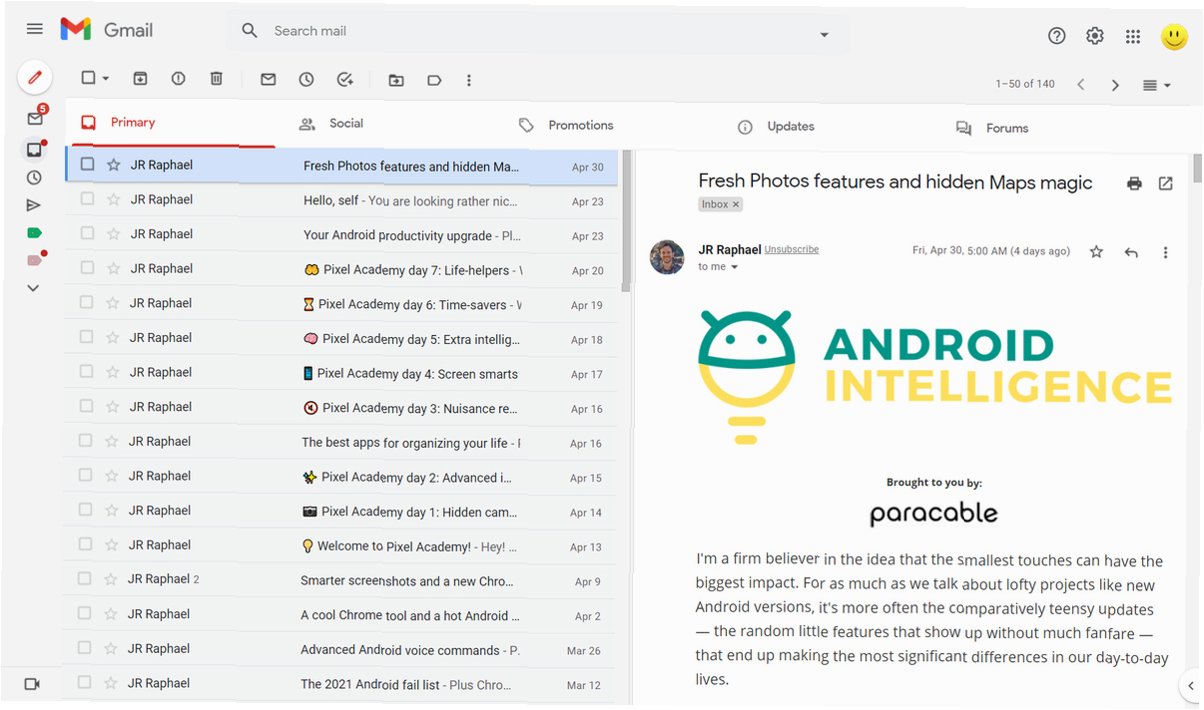Tick checkbox for Pixel Academy day 4 email
The height and width of the screenshot is (710, 1204).
point(86,372)
